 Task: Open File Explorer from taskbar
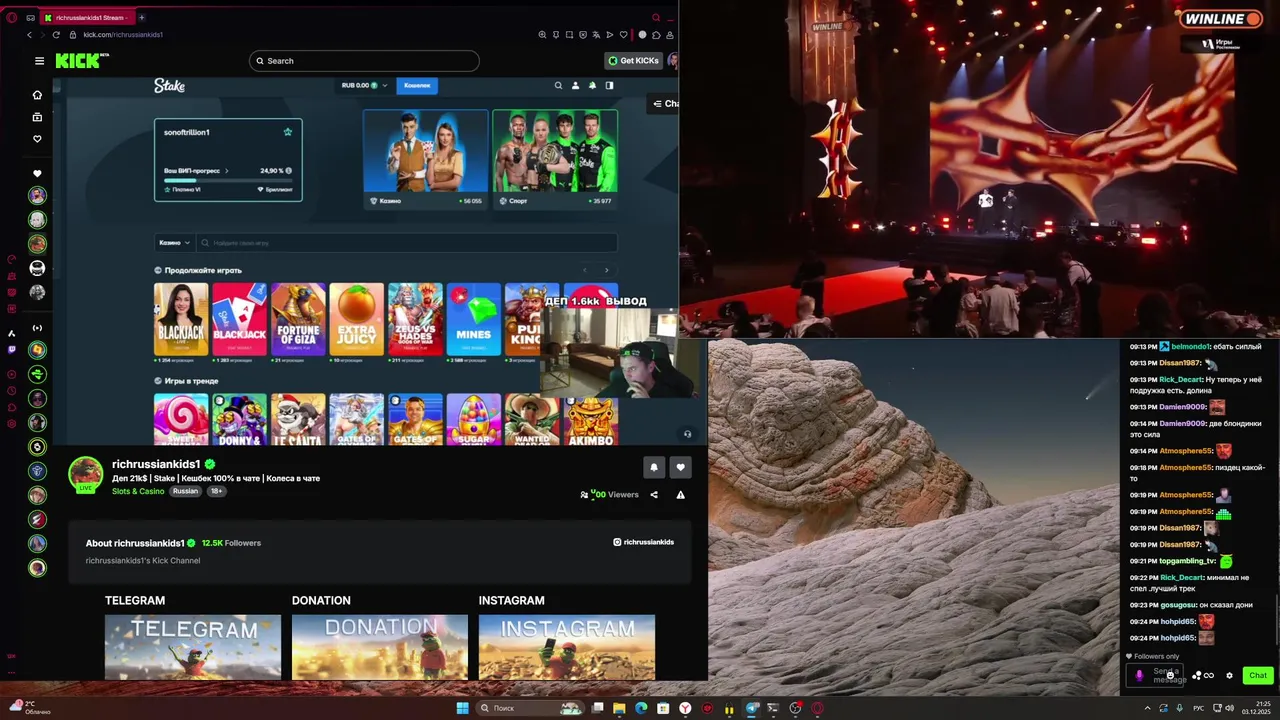tap(619, 708)
